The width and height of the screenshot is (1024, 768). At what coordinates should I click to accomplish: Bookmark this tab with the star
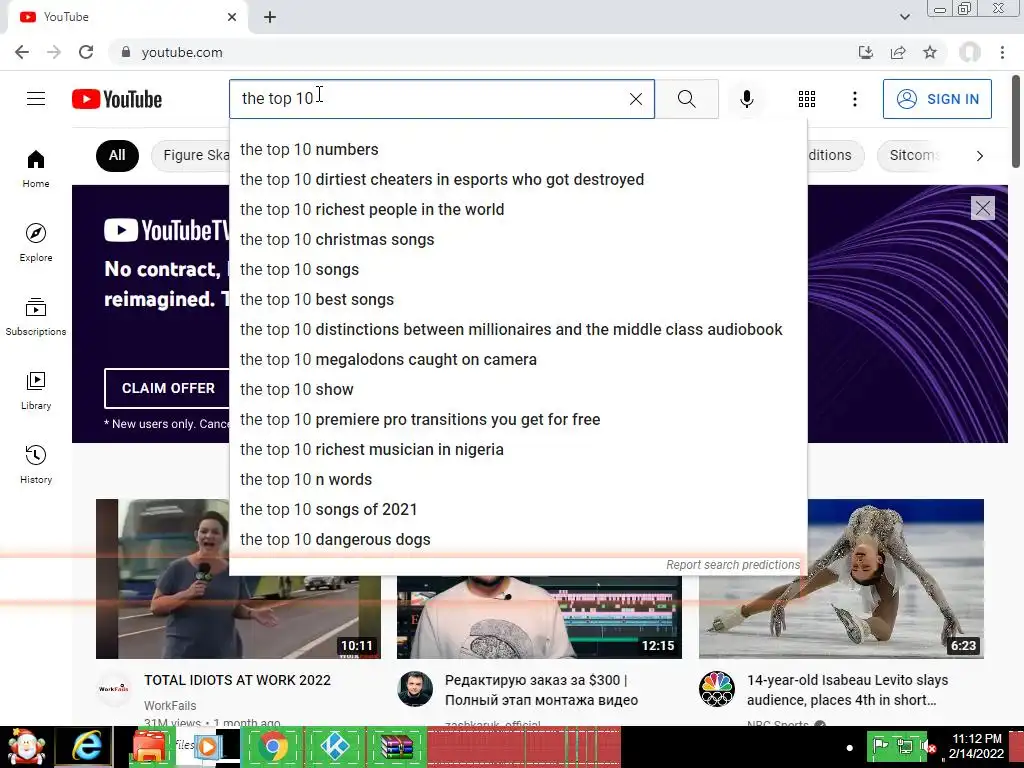(x=930, y=52)
